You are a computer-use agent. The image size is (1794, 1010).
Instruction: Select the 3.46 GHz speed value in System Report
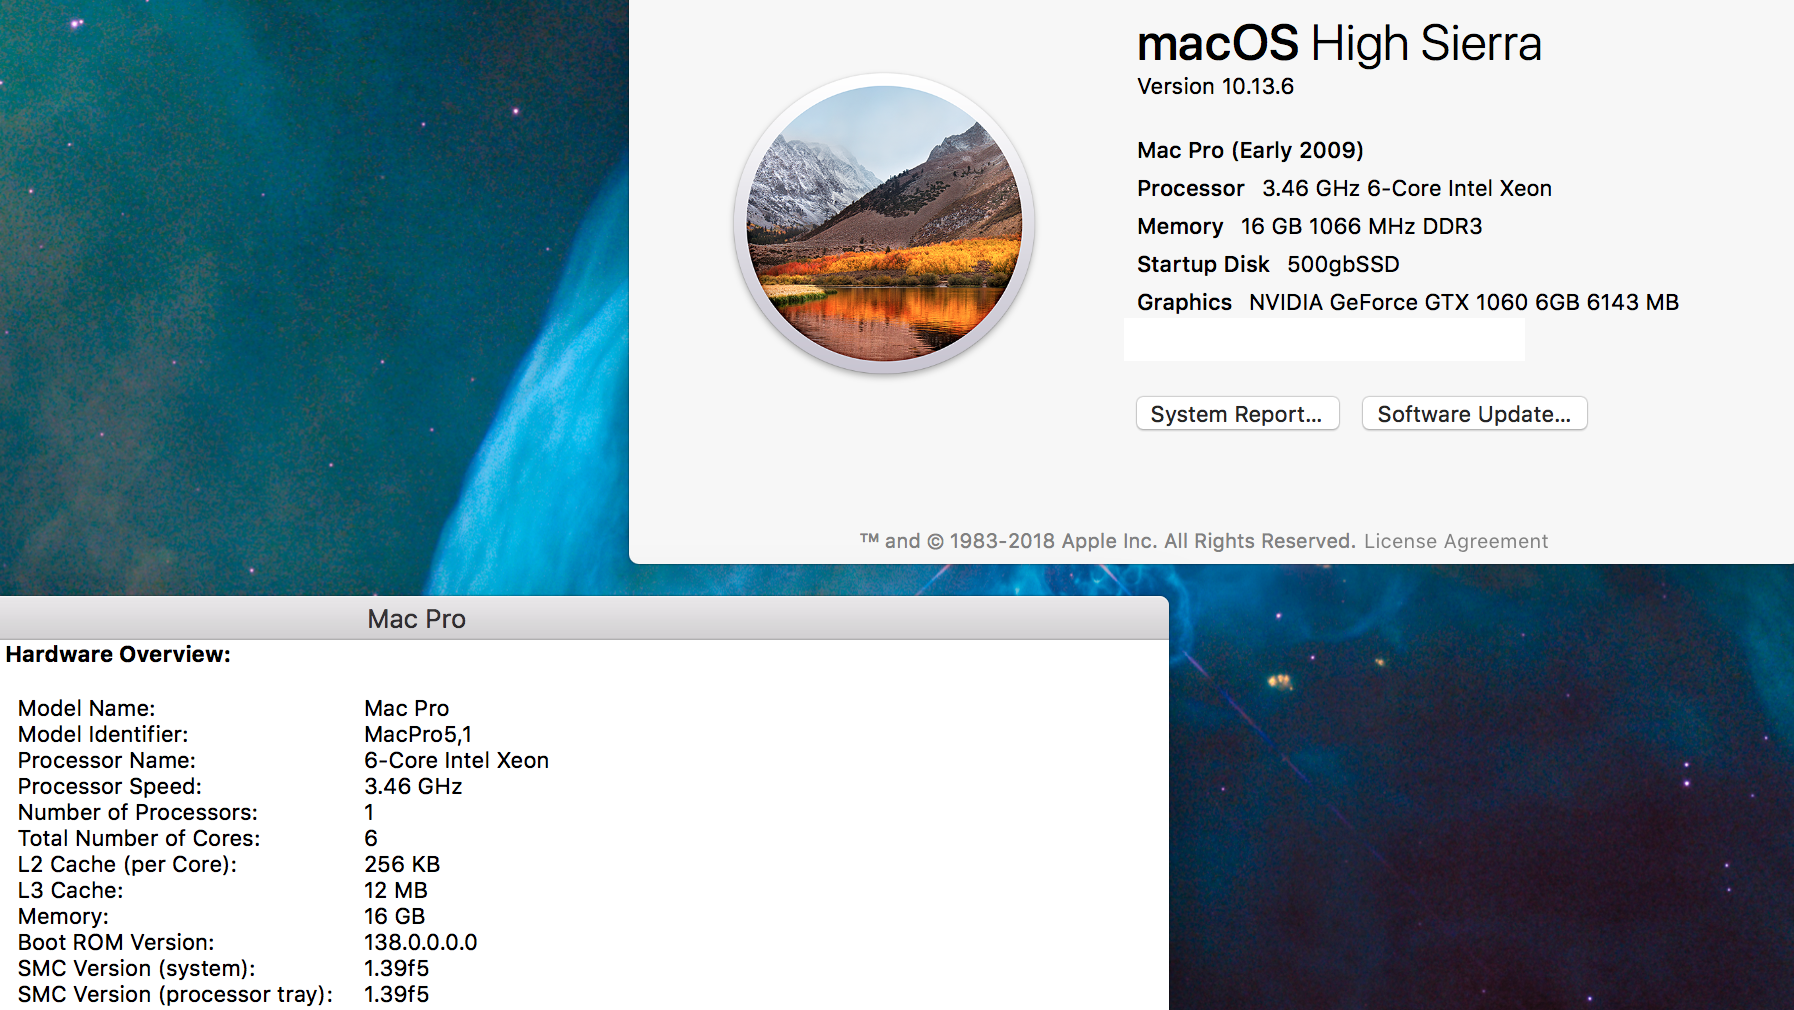[413, 786]
